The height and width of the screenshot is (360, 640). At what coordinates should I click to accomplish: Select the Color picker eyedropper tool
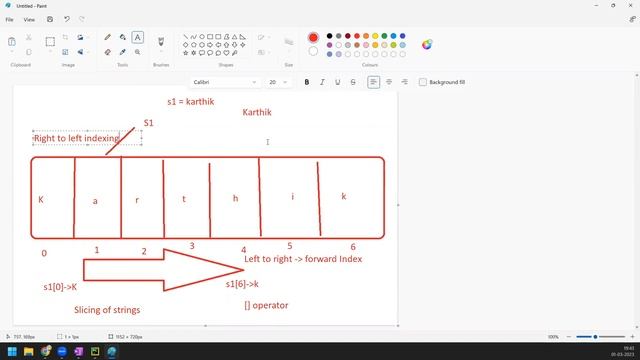click(x=122, y=52)
